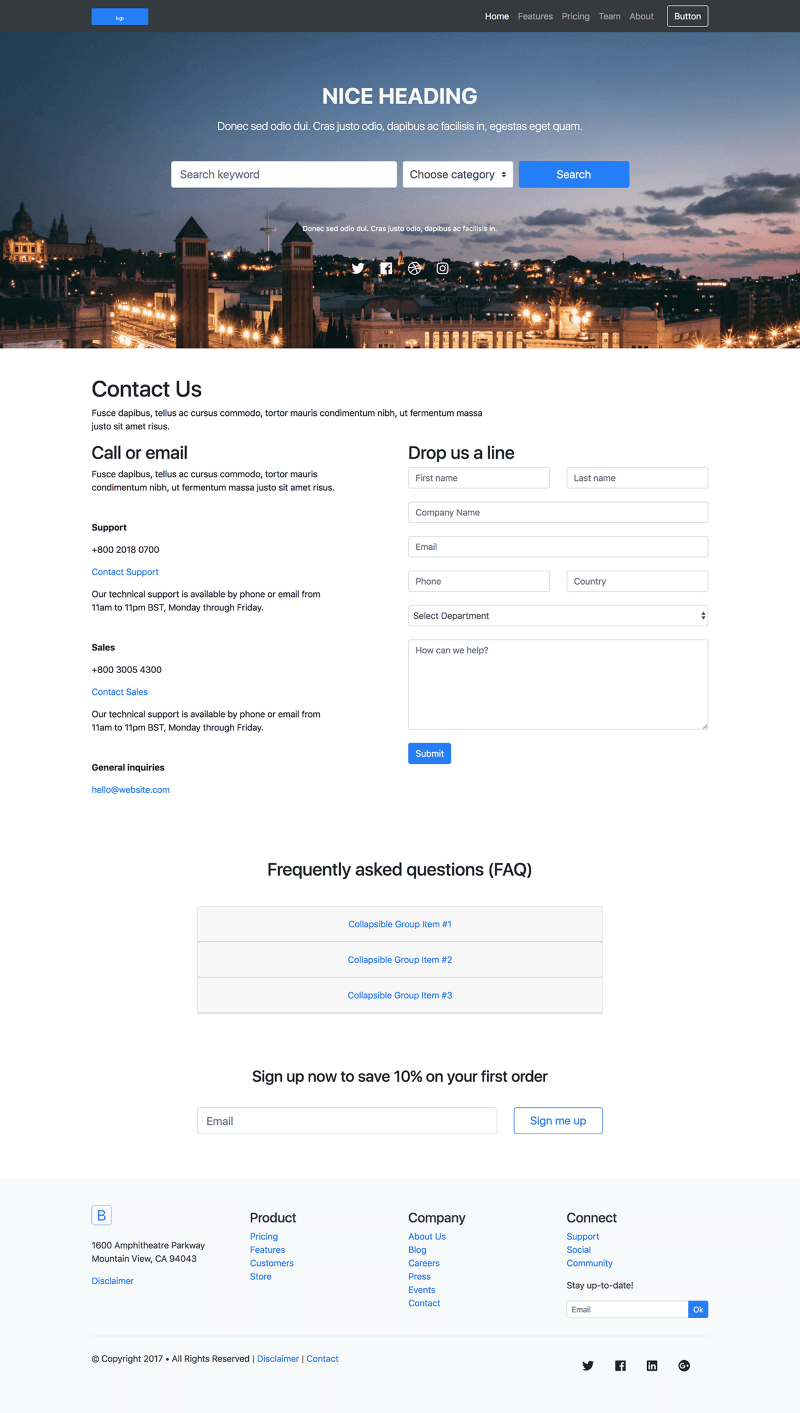The height and width of the screenshot is (1413, 800).
Task: Submit the contact form
Action: click(x=429, y=753)
